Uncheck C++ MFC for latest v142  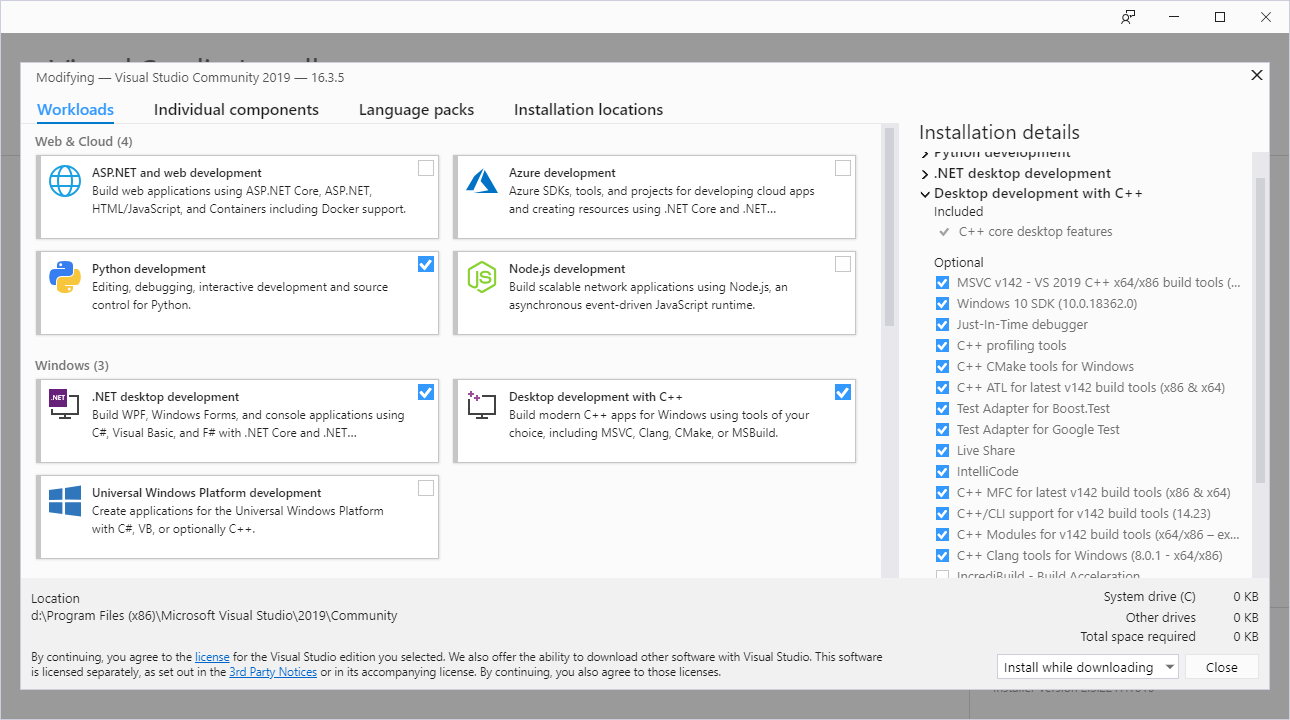coord(942,493)
